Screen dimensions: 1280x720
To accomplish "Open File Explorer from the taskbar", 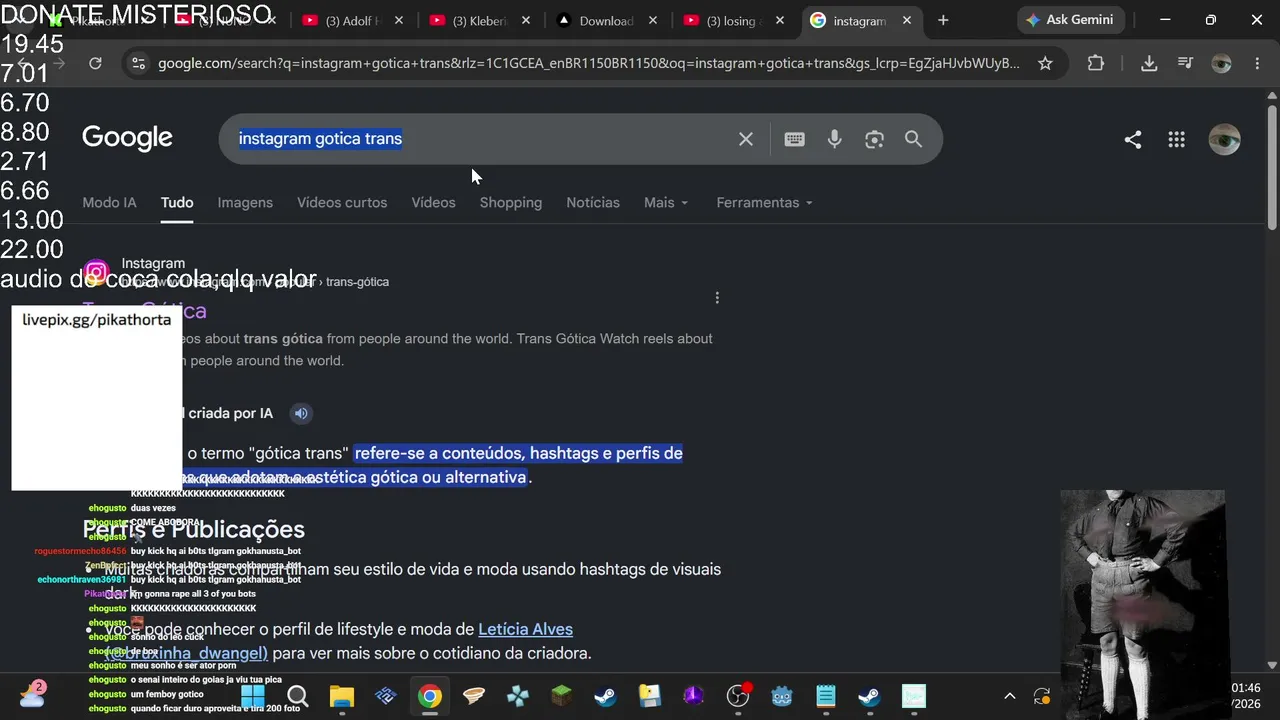I will [x=341, y=696].
